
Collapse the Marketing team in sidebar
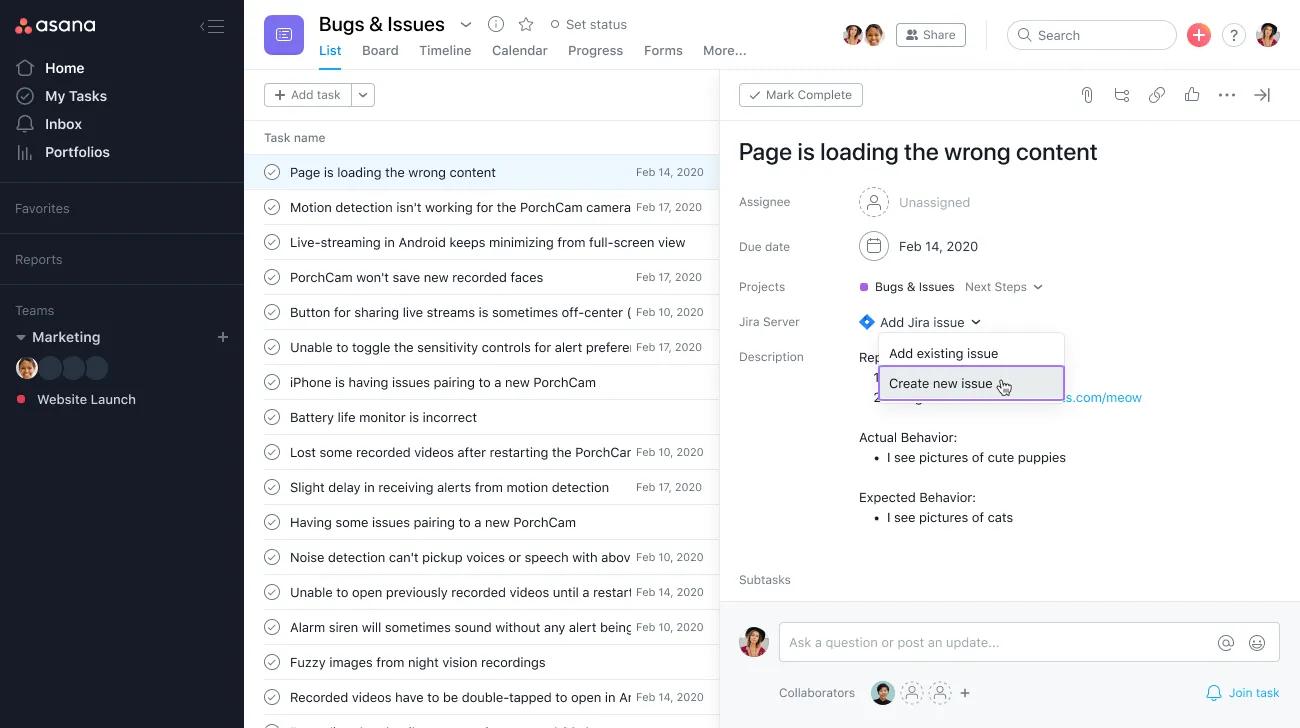coord(22,337)
